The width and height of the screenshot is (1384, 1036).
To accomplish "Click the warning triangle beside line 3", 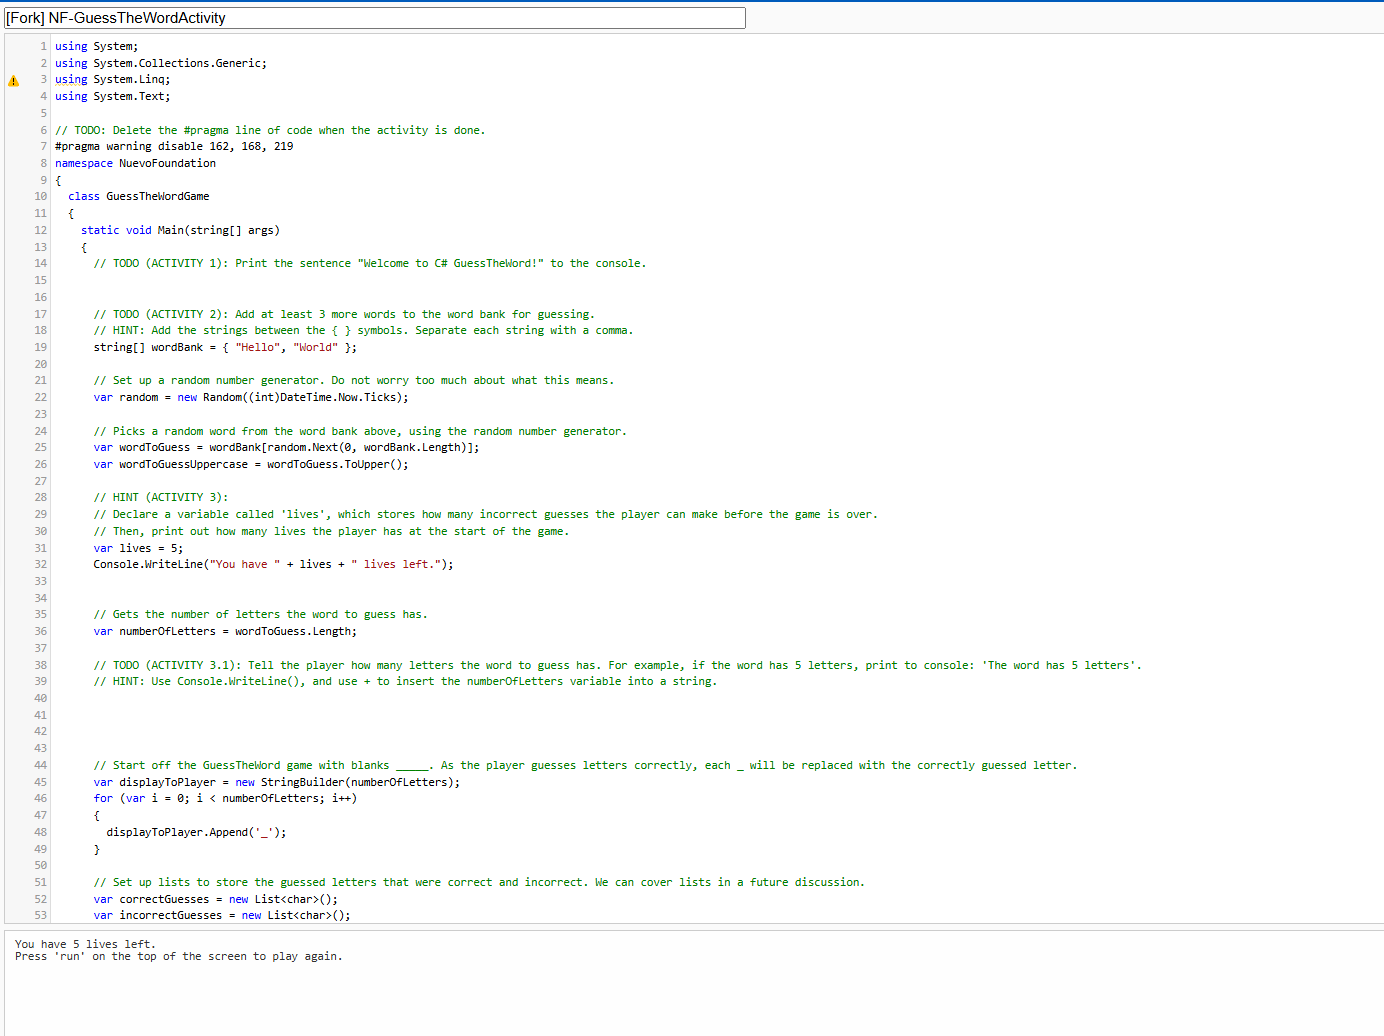I will 13,79.
